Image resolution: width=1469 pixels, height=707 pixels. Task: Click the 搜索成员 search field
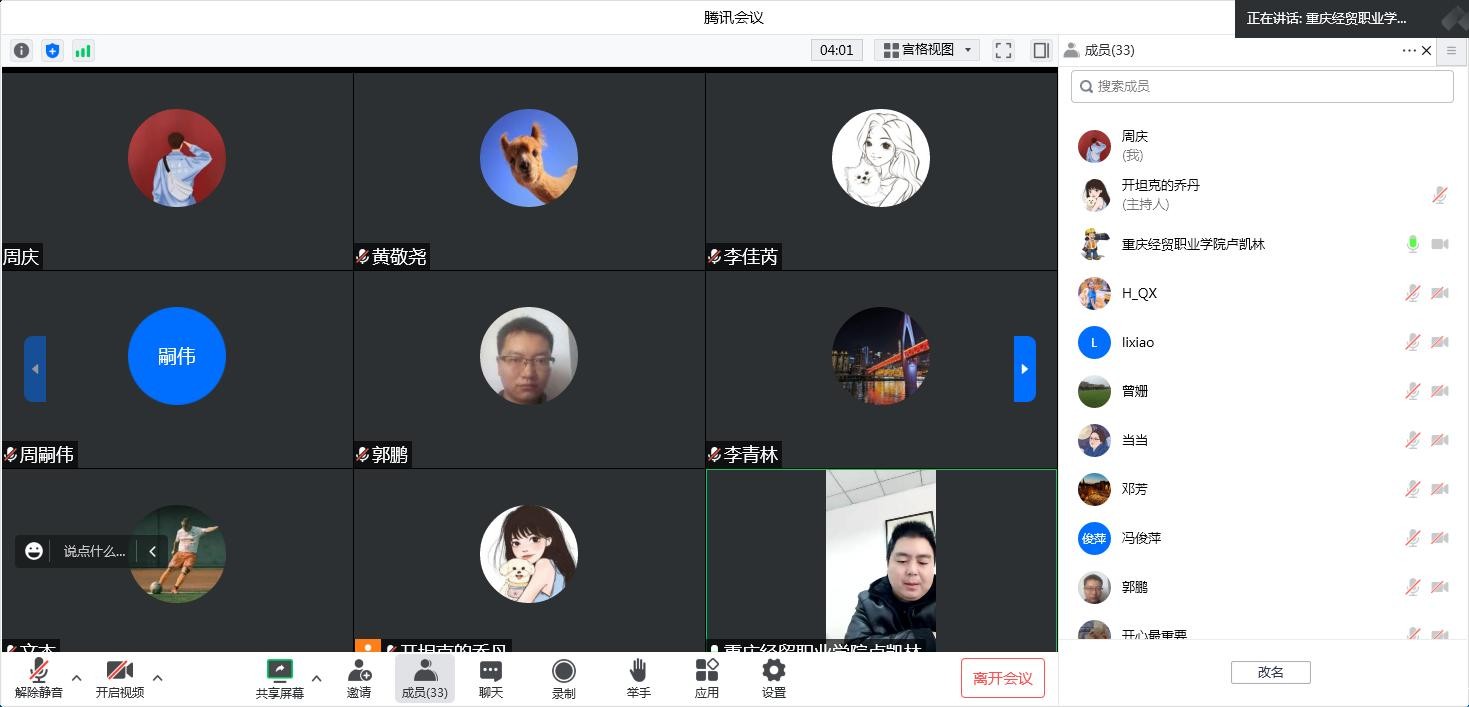pyautogui.click(x=1262, y=86)
